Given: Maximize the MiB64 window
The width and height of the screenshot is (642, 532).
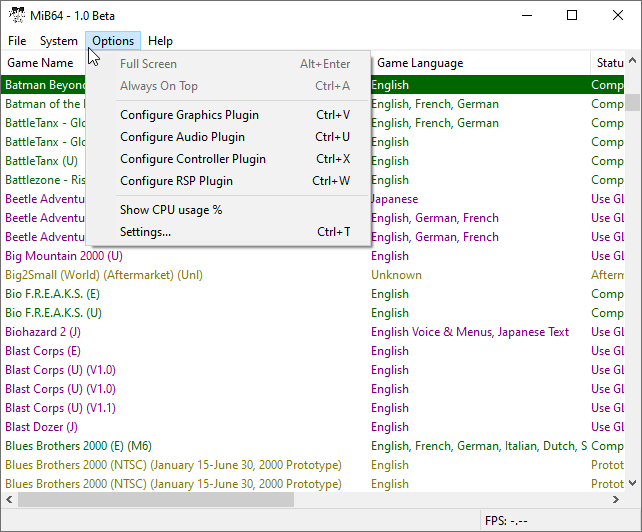Looking at the screenshot, I should (x=572, y=15).
